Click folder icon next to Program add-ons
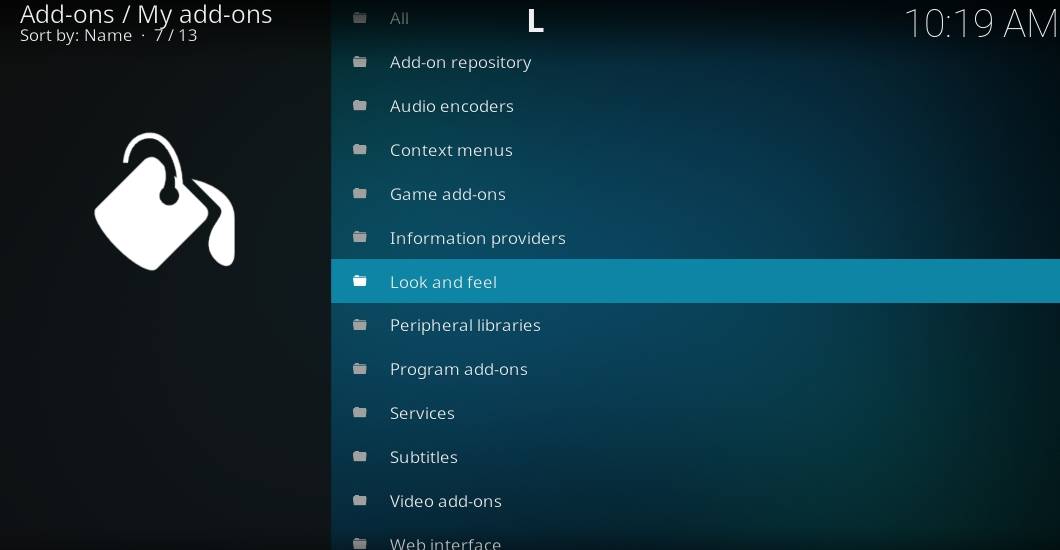Viewport: 1060px width, 550px height. (360, 369)
